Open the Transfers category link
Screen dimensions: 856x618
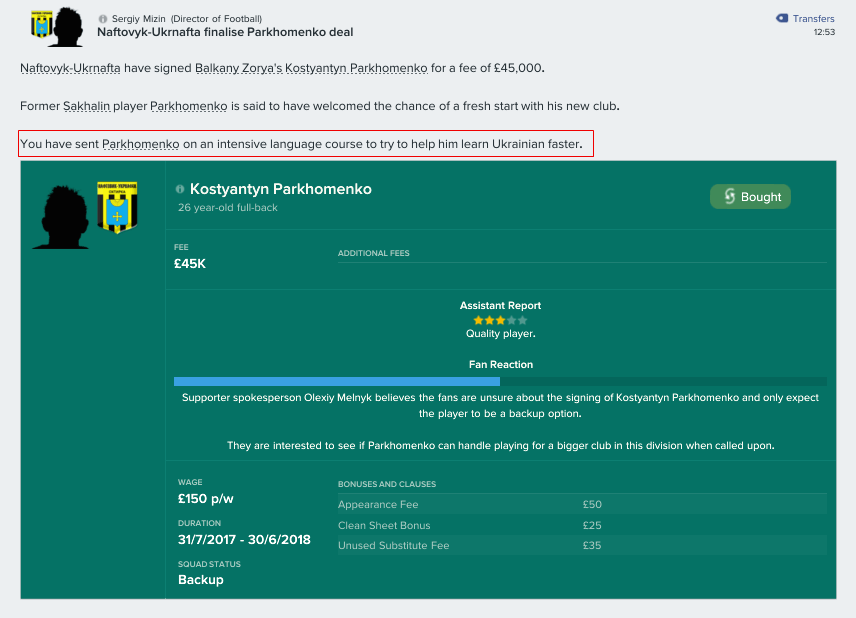pos(813,19)
